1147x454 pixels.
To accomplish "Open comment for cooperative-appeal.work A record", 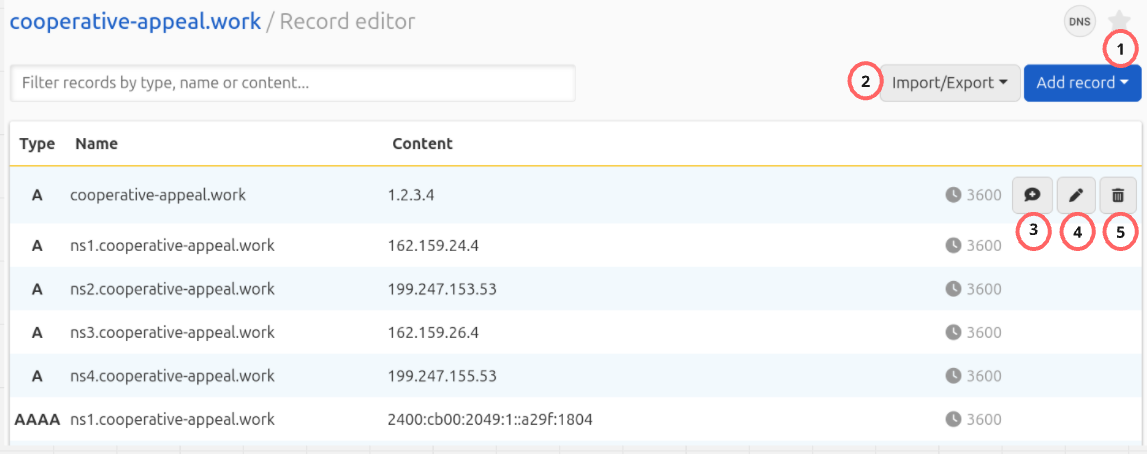I will coord(1032,195).
